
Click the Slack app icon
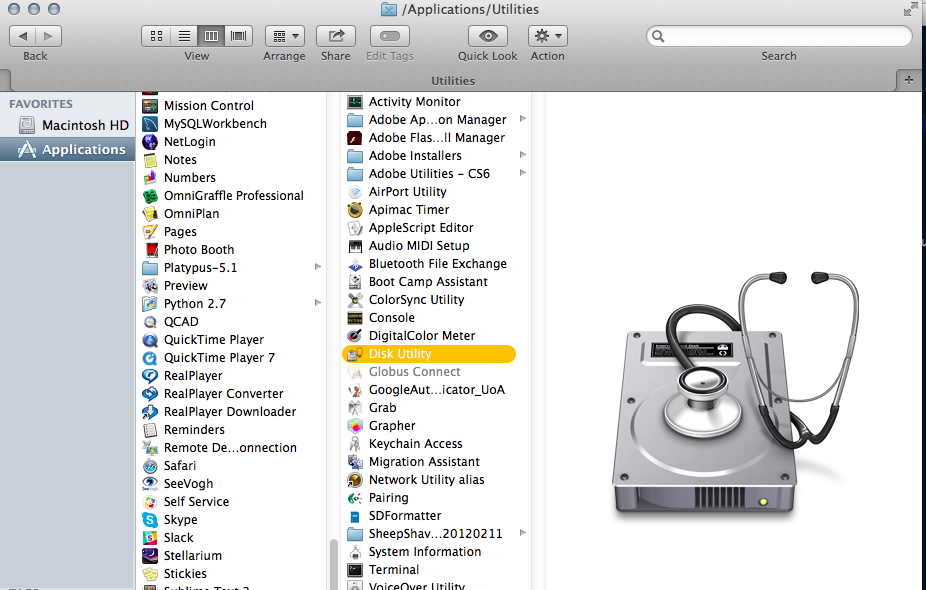pyautogui.click(x=150, y=538)
